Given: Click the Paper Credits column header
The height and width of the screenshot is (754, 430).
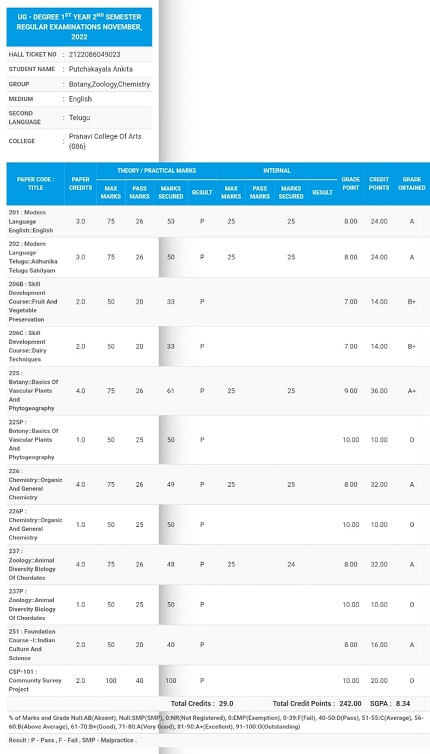Looking at the screenshot, I should [80, 184].
